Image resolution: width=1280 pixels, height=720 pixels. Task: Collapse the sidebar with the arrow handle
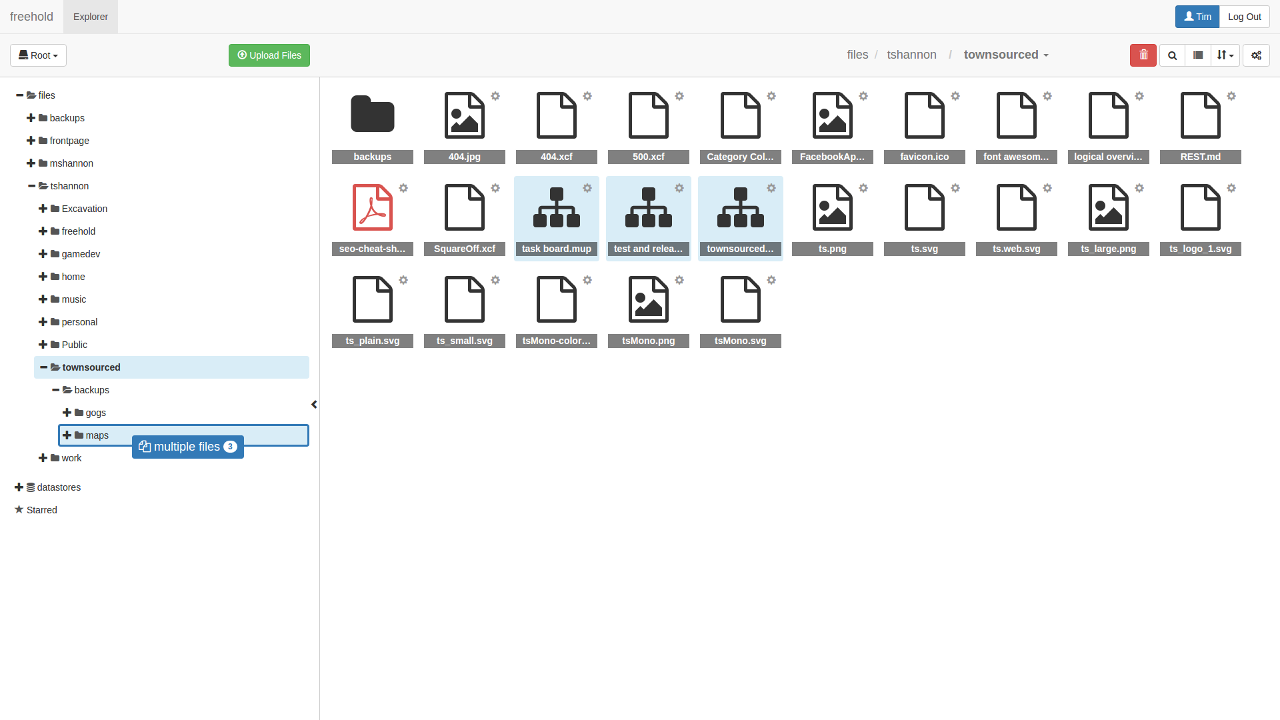click(314, 405)
